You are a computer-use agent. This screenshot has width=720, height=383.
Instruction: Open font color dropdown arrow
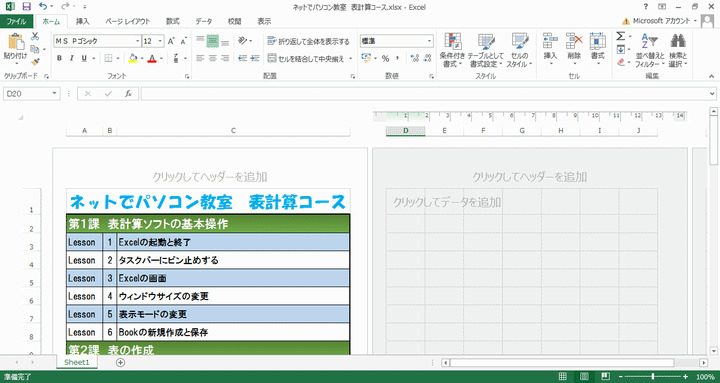click(x=161, y=58)
